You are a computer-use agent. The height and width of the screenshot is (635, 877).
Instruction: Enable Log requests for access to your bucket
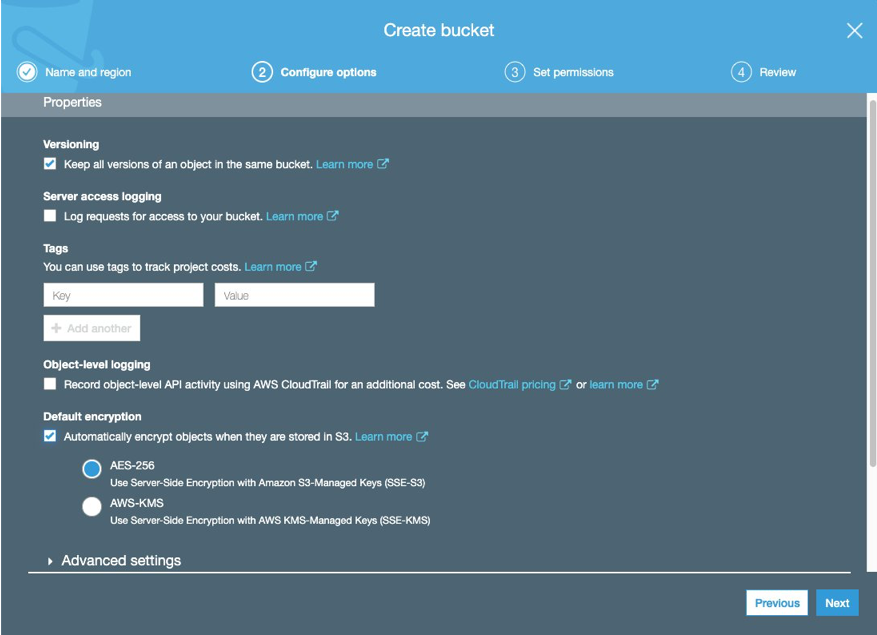pyautogui.click(x=50, y=216)
